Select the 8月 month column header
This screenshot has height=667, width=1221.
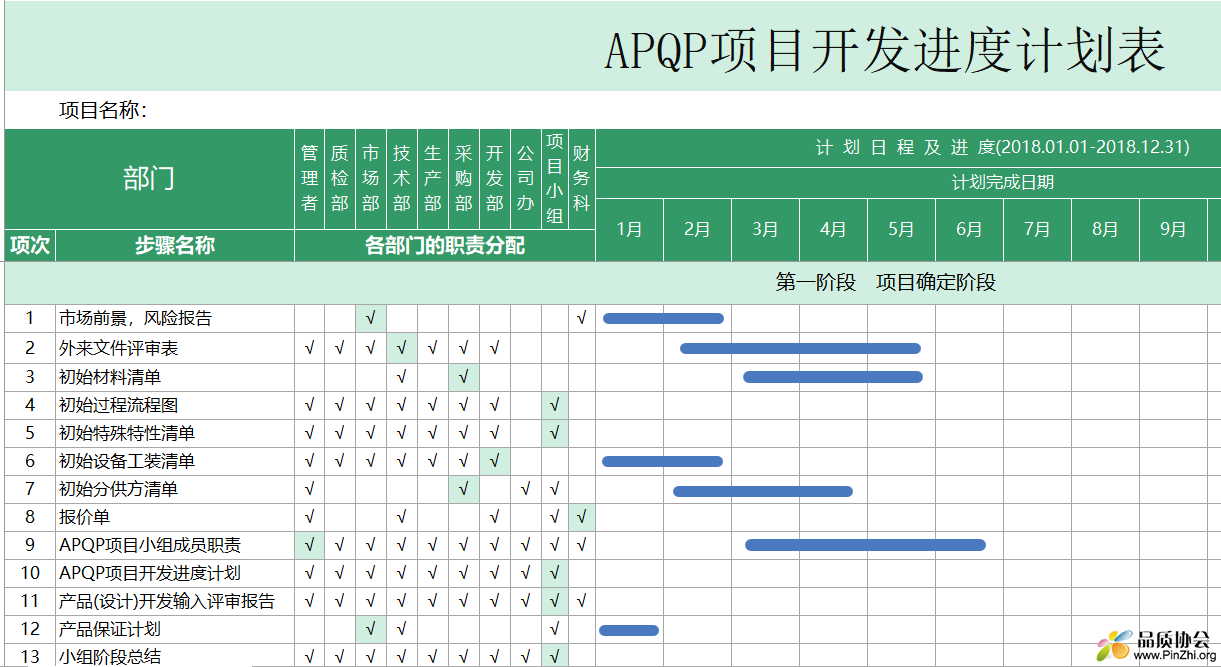1106,230
